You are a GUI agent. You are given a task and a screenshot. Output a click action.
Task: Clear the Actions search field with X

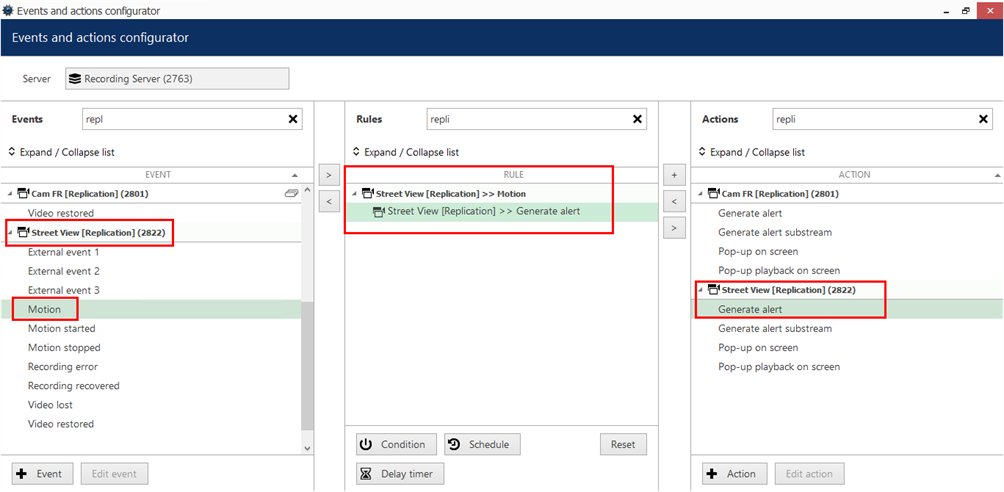coord(983,119)
